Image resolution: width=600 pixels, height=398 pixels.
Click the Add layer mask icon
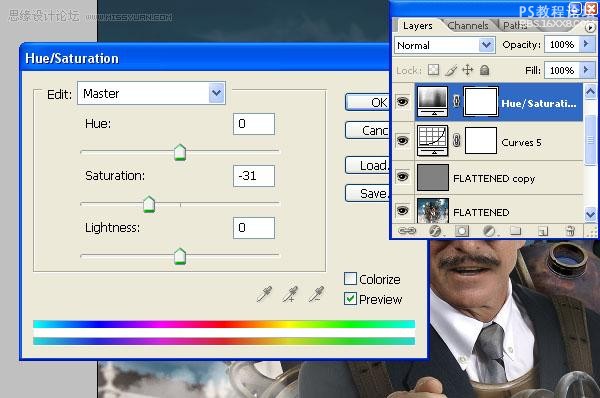(x=462, y=231)
